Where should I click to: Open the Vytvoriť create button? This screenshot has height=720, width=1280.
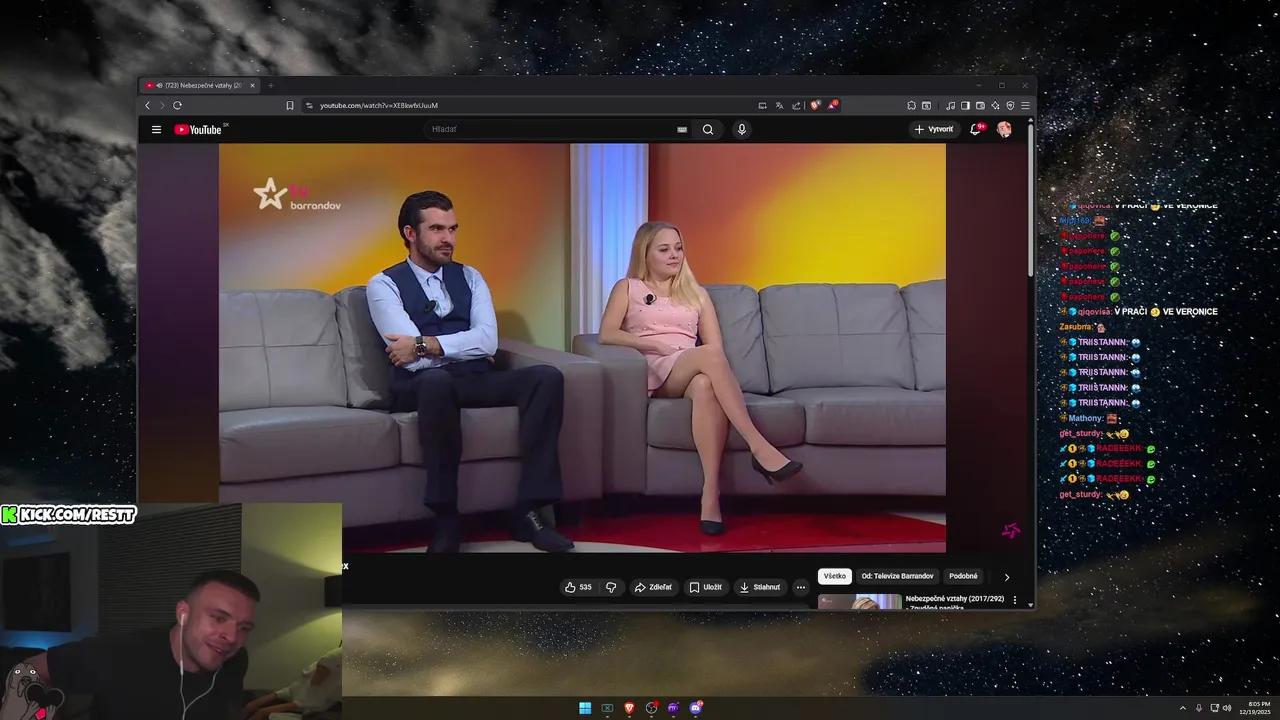point(934,129)
